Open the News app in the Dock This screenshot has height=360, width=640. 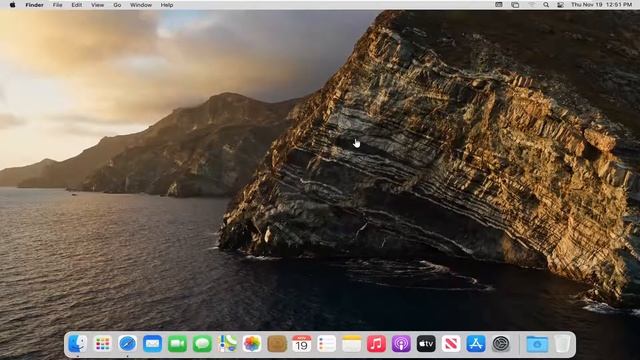pos(451,344)
